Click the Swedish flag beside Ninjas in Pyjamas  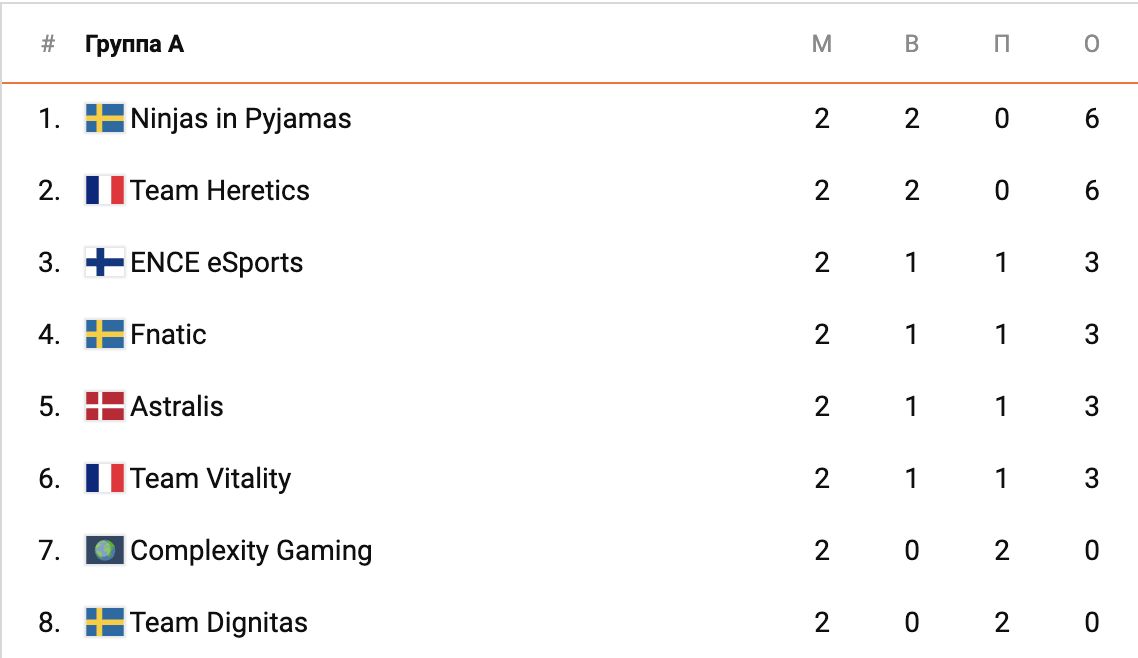click(105, 119)
